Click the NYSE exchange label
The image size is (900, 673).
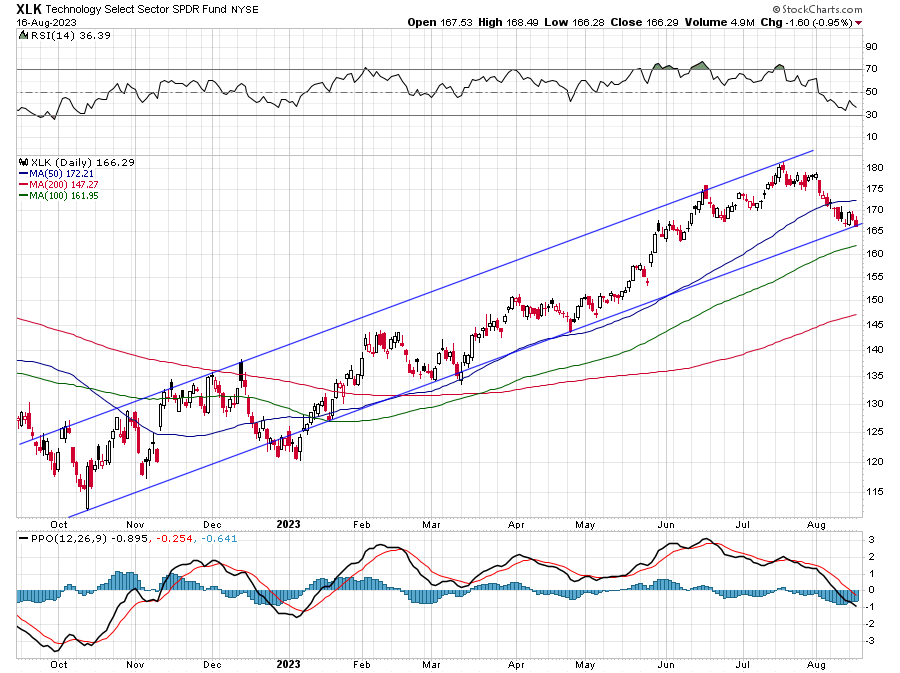(245, 10)
